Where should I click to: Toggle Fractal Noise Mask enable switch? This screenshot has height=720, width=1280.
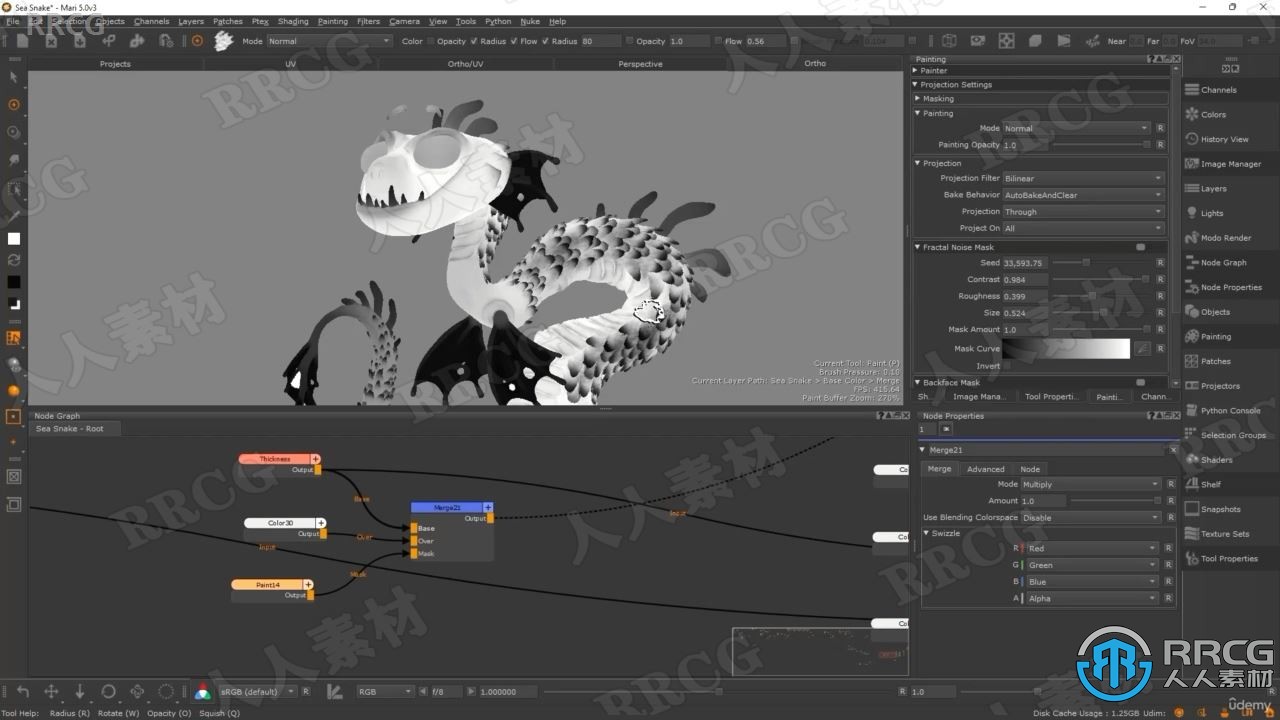1140,247
